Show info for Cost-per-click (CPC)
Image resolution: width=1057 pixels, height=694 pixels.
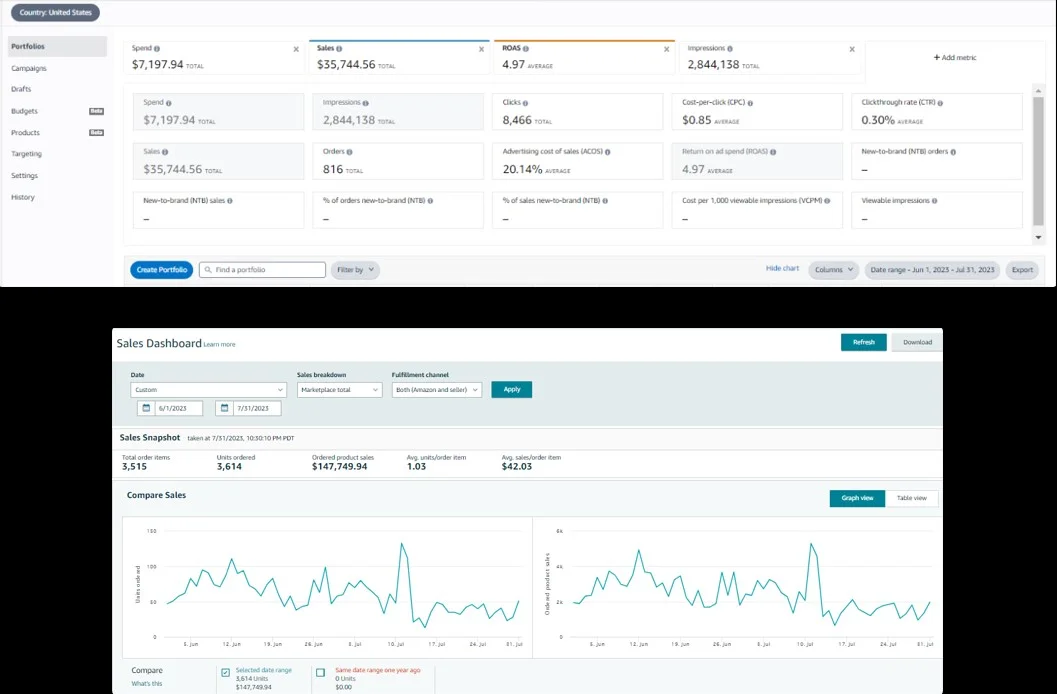(750, 103)
